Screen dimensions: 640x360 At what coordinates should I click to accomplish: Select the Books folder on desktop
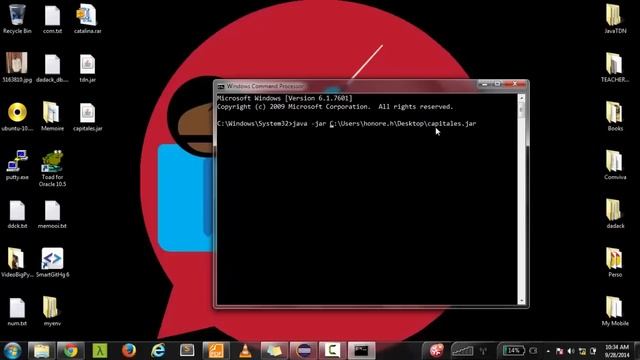coord(615,116)
